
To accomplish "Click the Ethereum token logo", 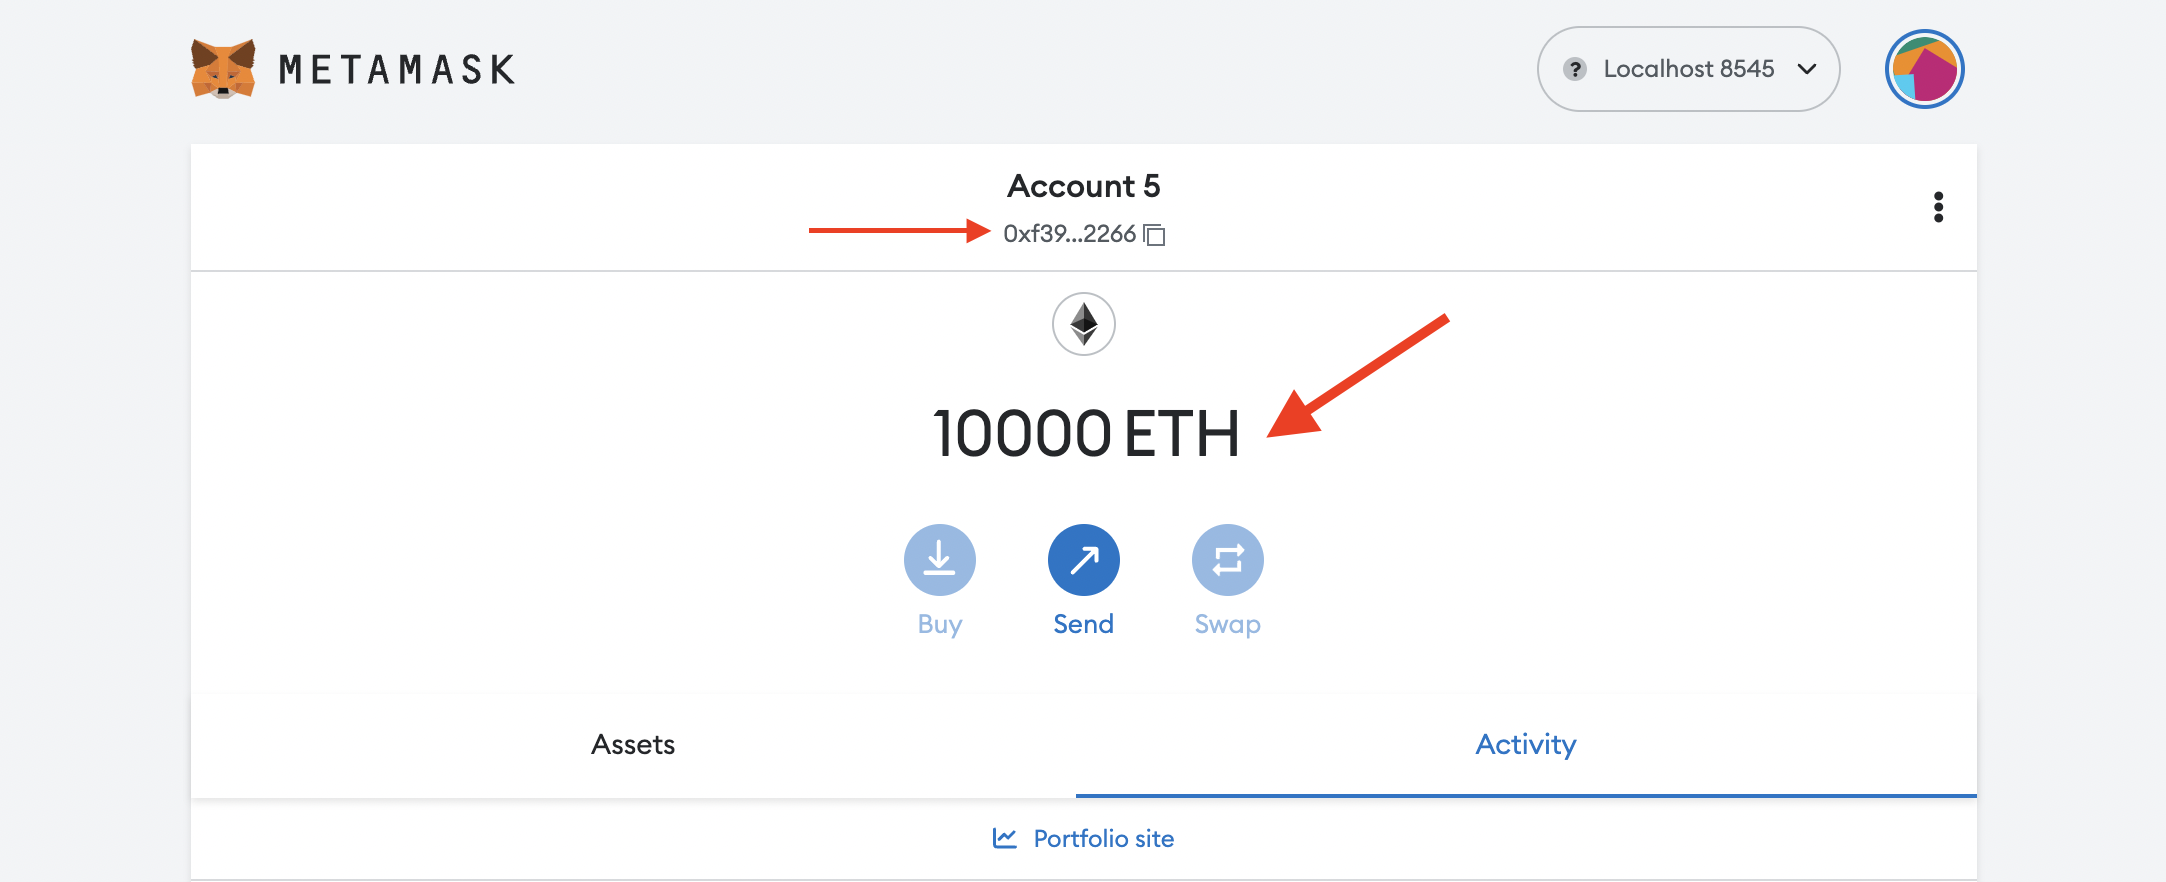I will click(x=1083, y=324).
